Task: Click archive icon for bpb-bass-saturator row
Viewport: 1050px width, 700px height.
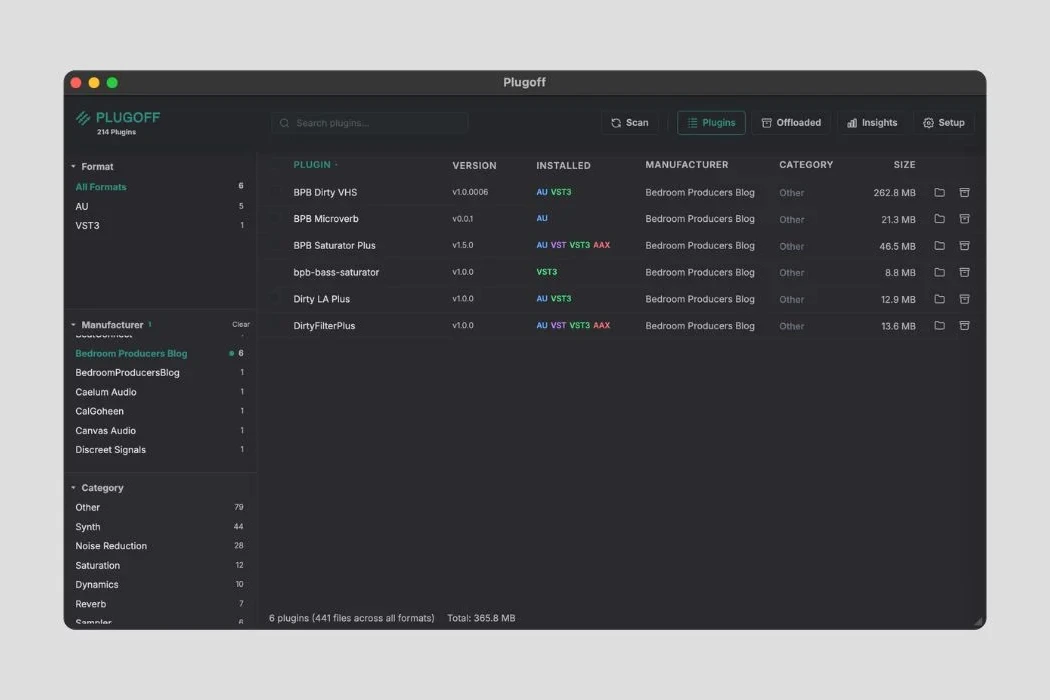Action: (965, 272)
